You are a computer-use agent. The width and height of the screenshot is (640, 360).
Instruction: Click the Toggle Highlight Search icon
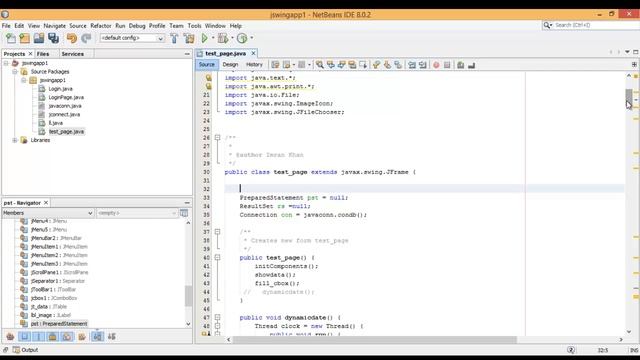(352, 65)
